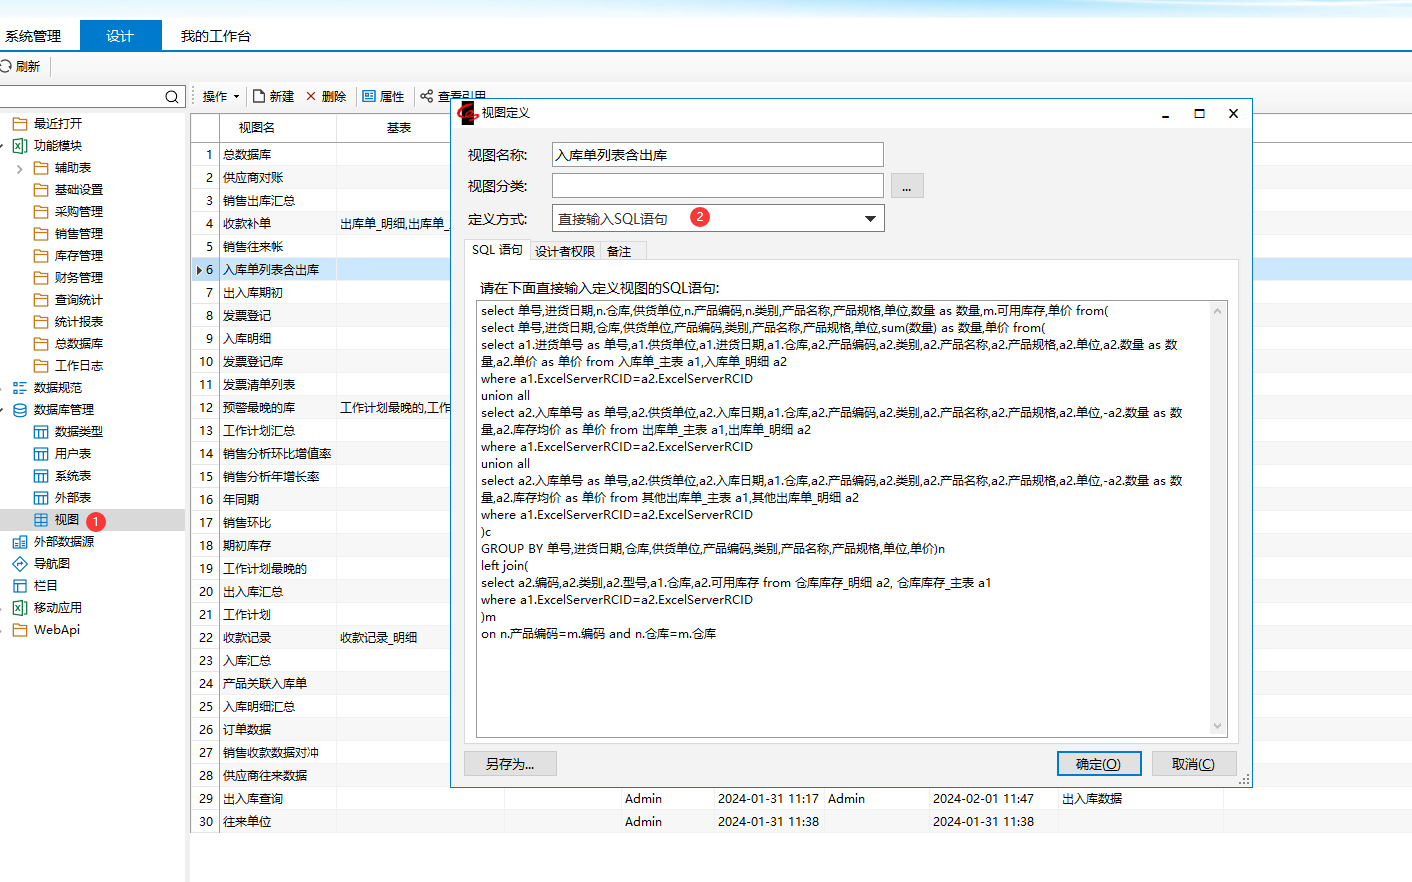The width and height of the screenshot is (1412, 882).
Task: Click the 确定 button
Action: 1098,764
